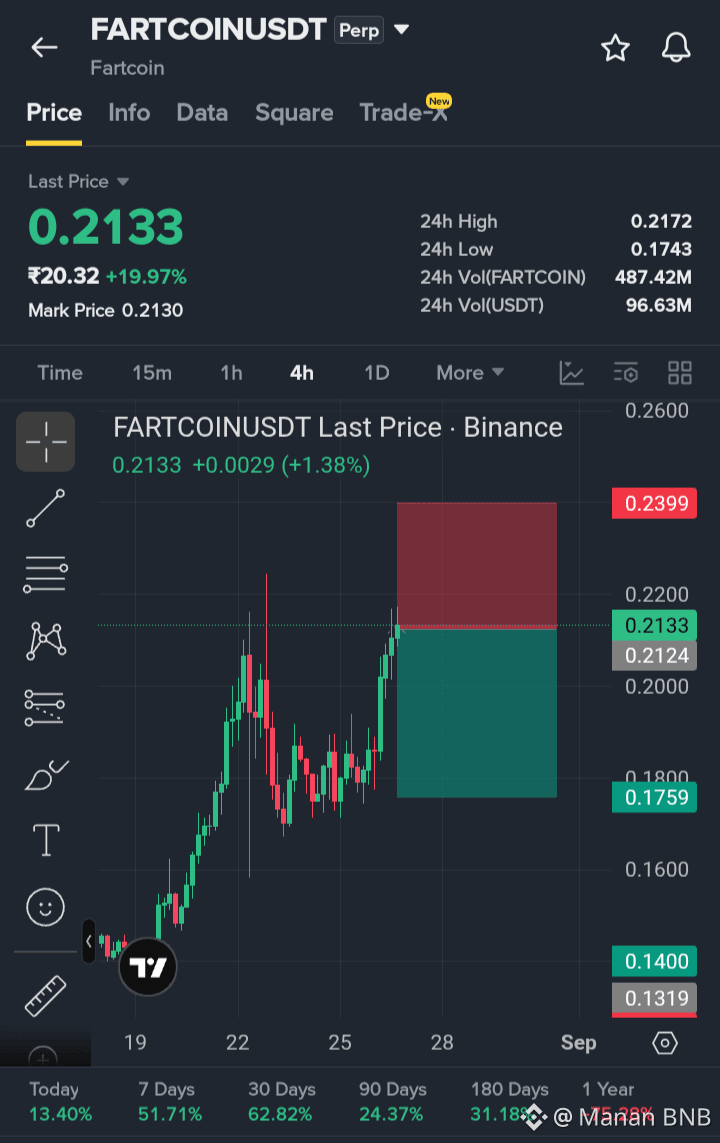The image size is (720, 1143).
Task: Click the red stop-loss zone box
Action: point(477,565)
